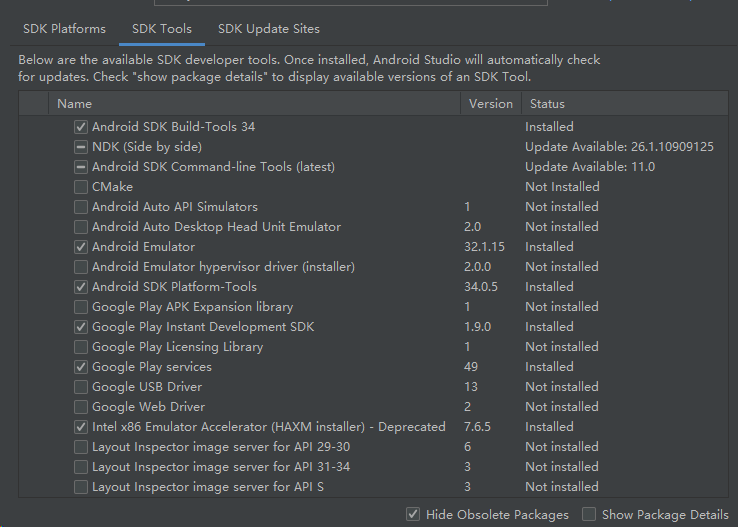Check Google Web Driver checkbox
This screenshot has width=738, height=527.
[81, 407]
